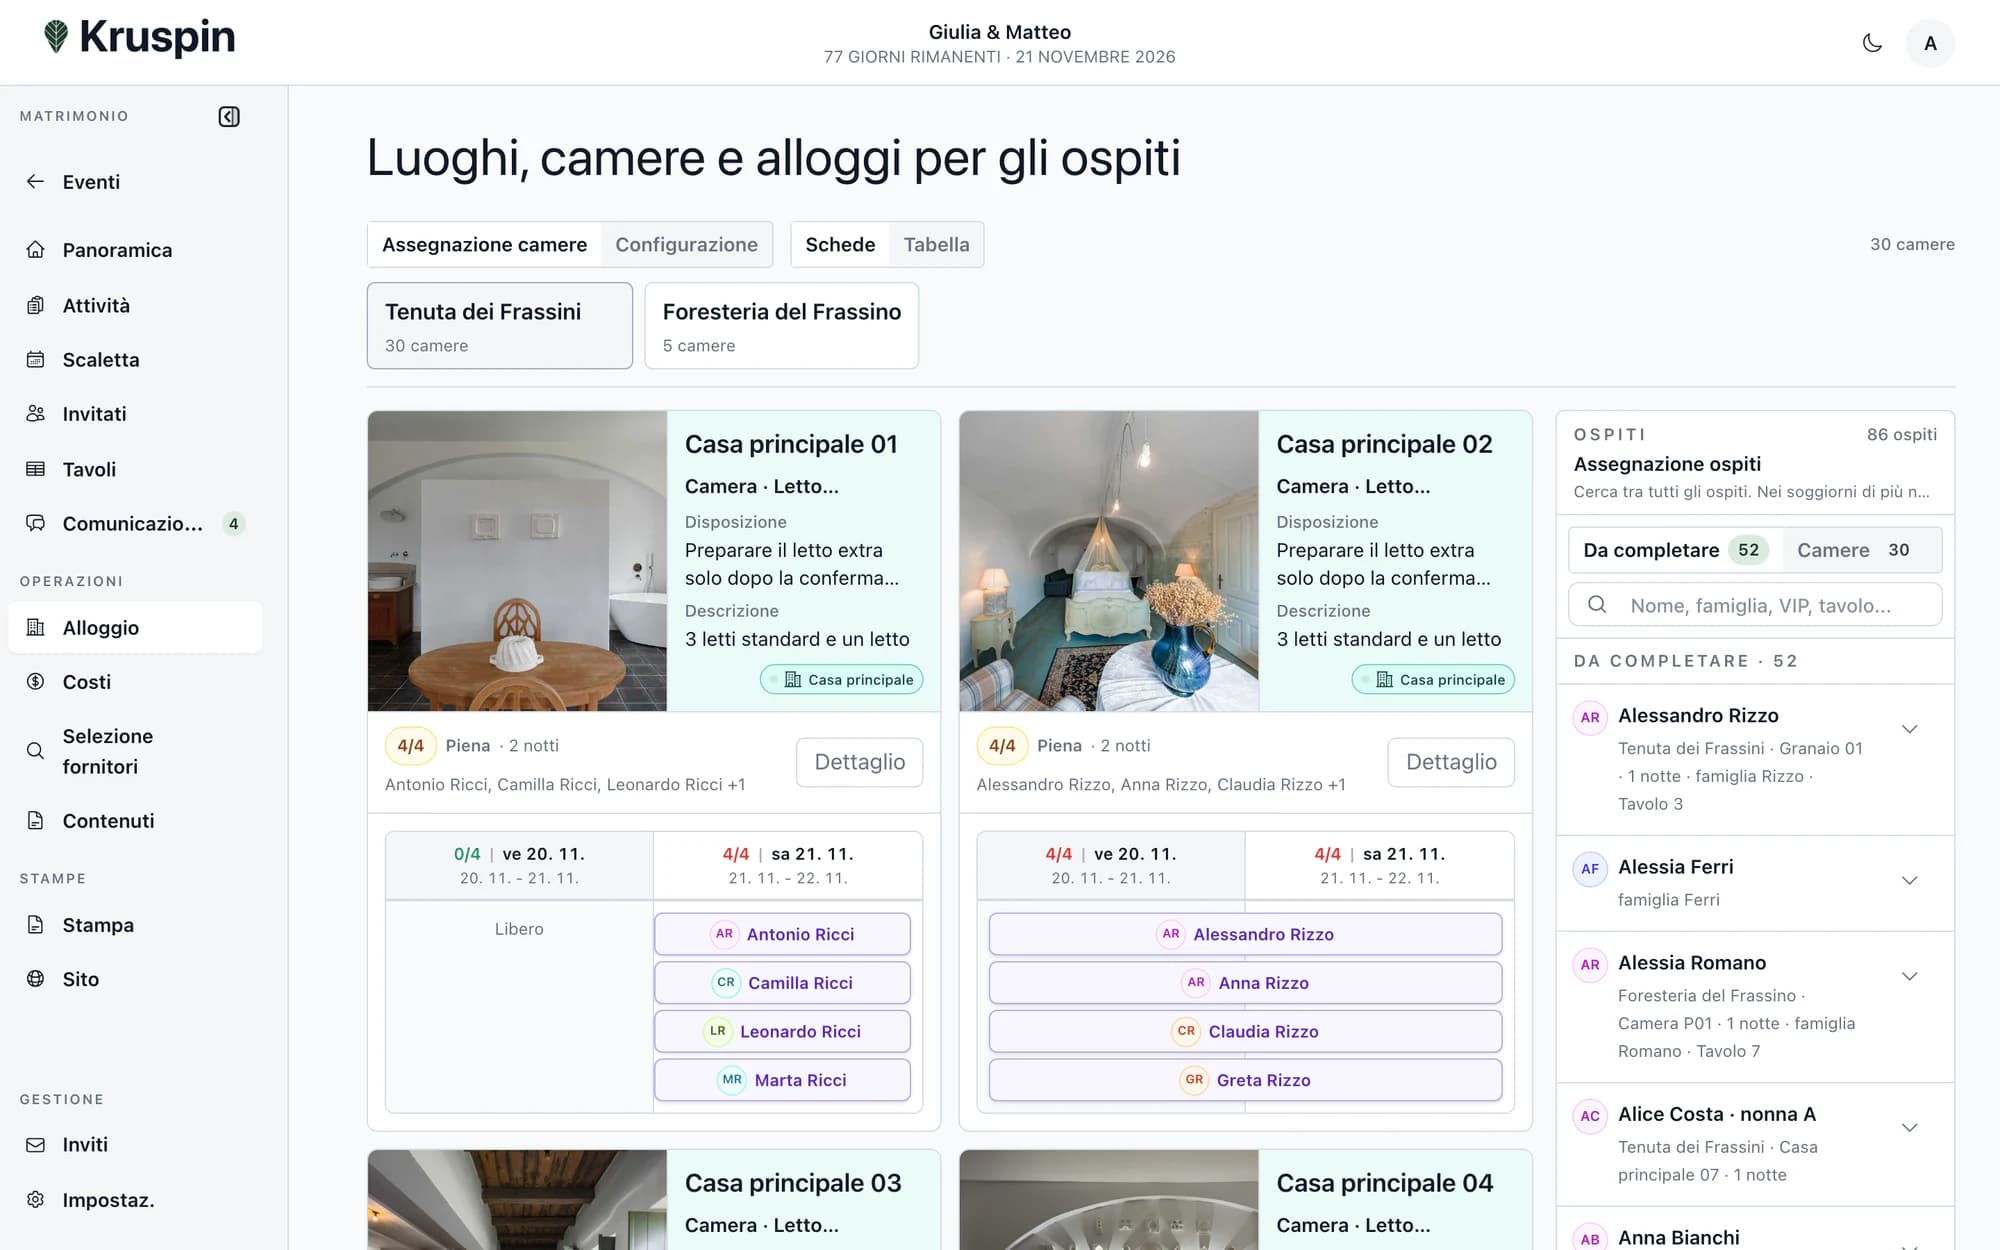Open Attività in the sidebar

click(135, 305)
